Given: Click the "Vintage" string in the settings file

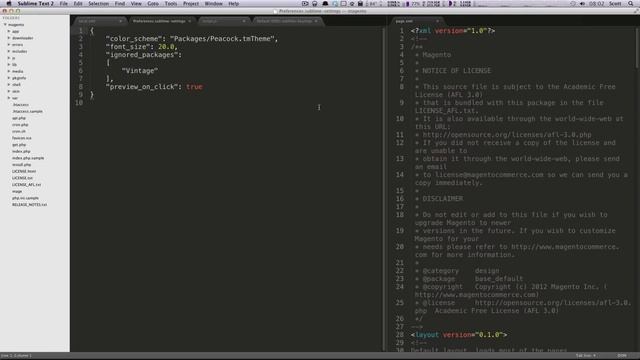Looking at the screenshot, I should (x=140, y=71).
